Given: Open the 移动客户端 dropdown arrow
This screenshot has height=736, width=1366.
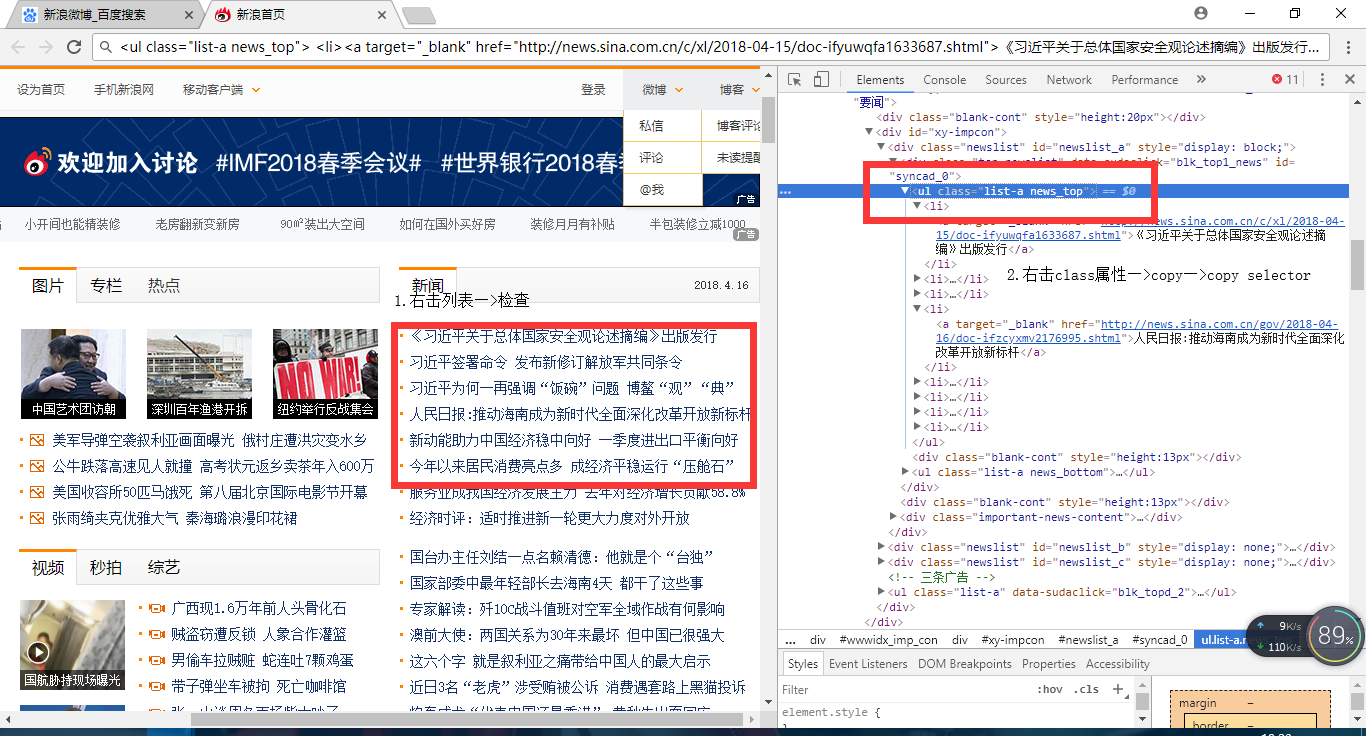Looking at the screenshot, I should pos(256,90).
